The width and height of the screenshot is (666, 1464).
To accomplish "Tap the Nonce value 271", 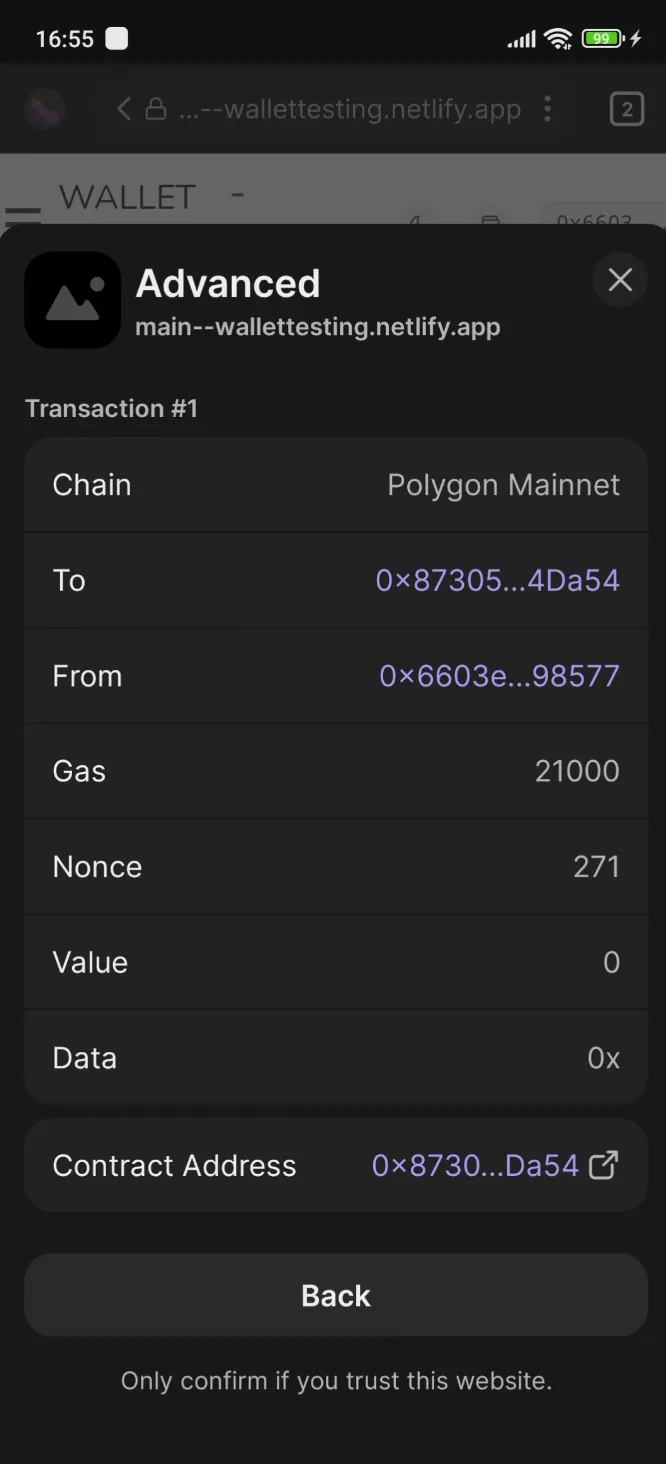I will coord(596,866).
